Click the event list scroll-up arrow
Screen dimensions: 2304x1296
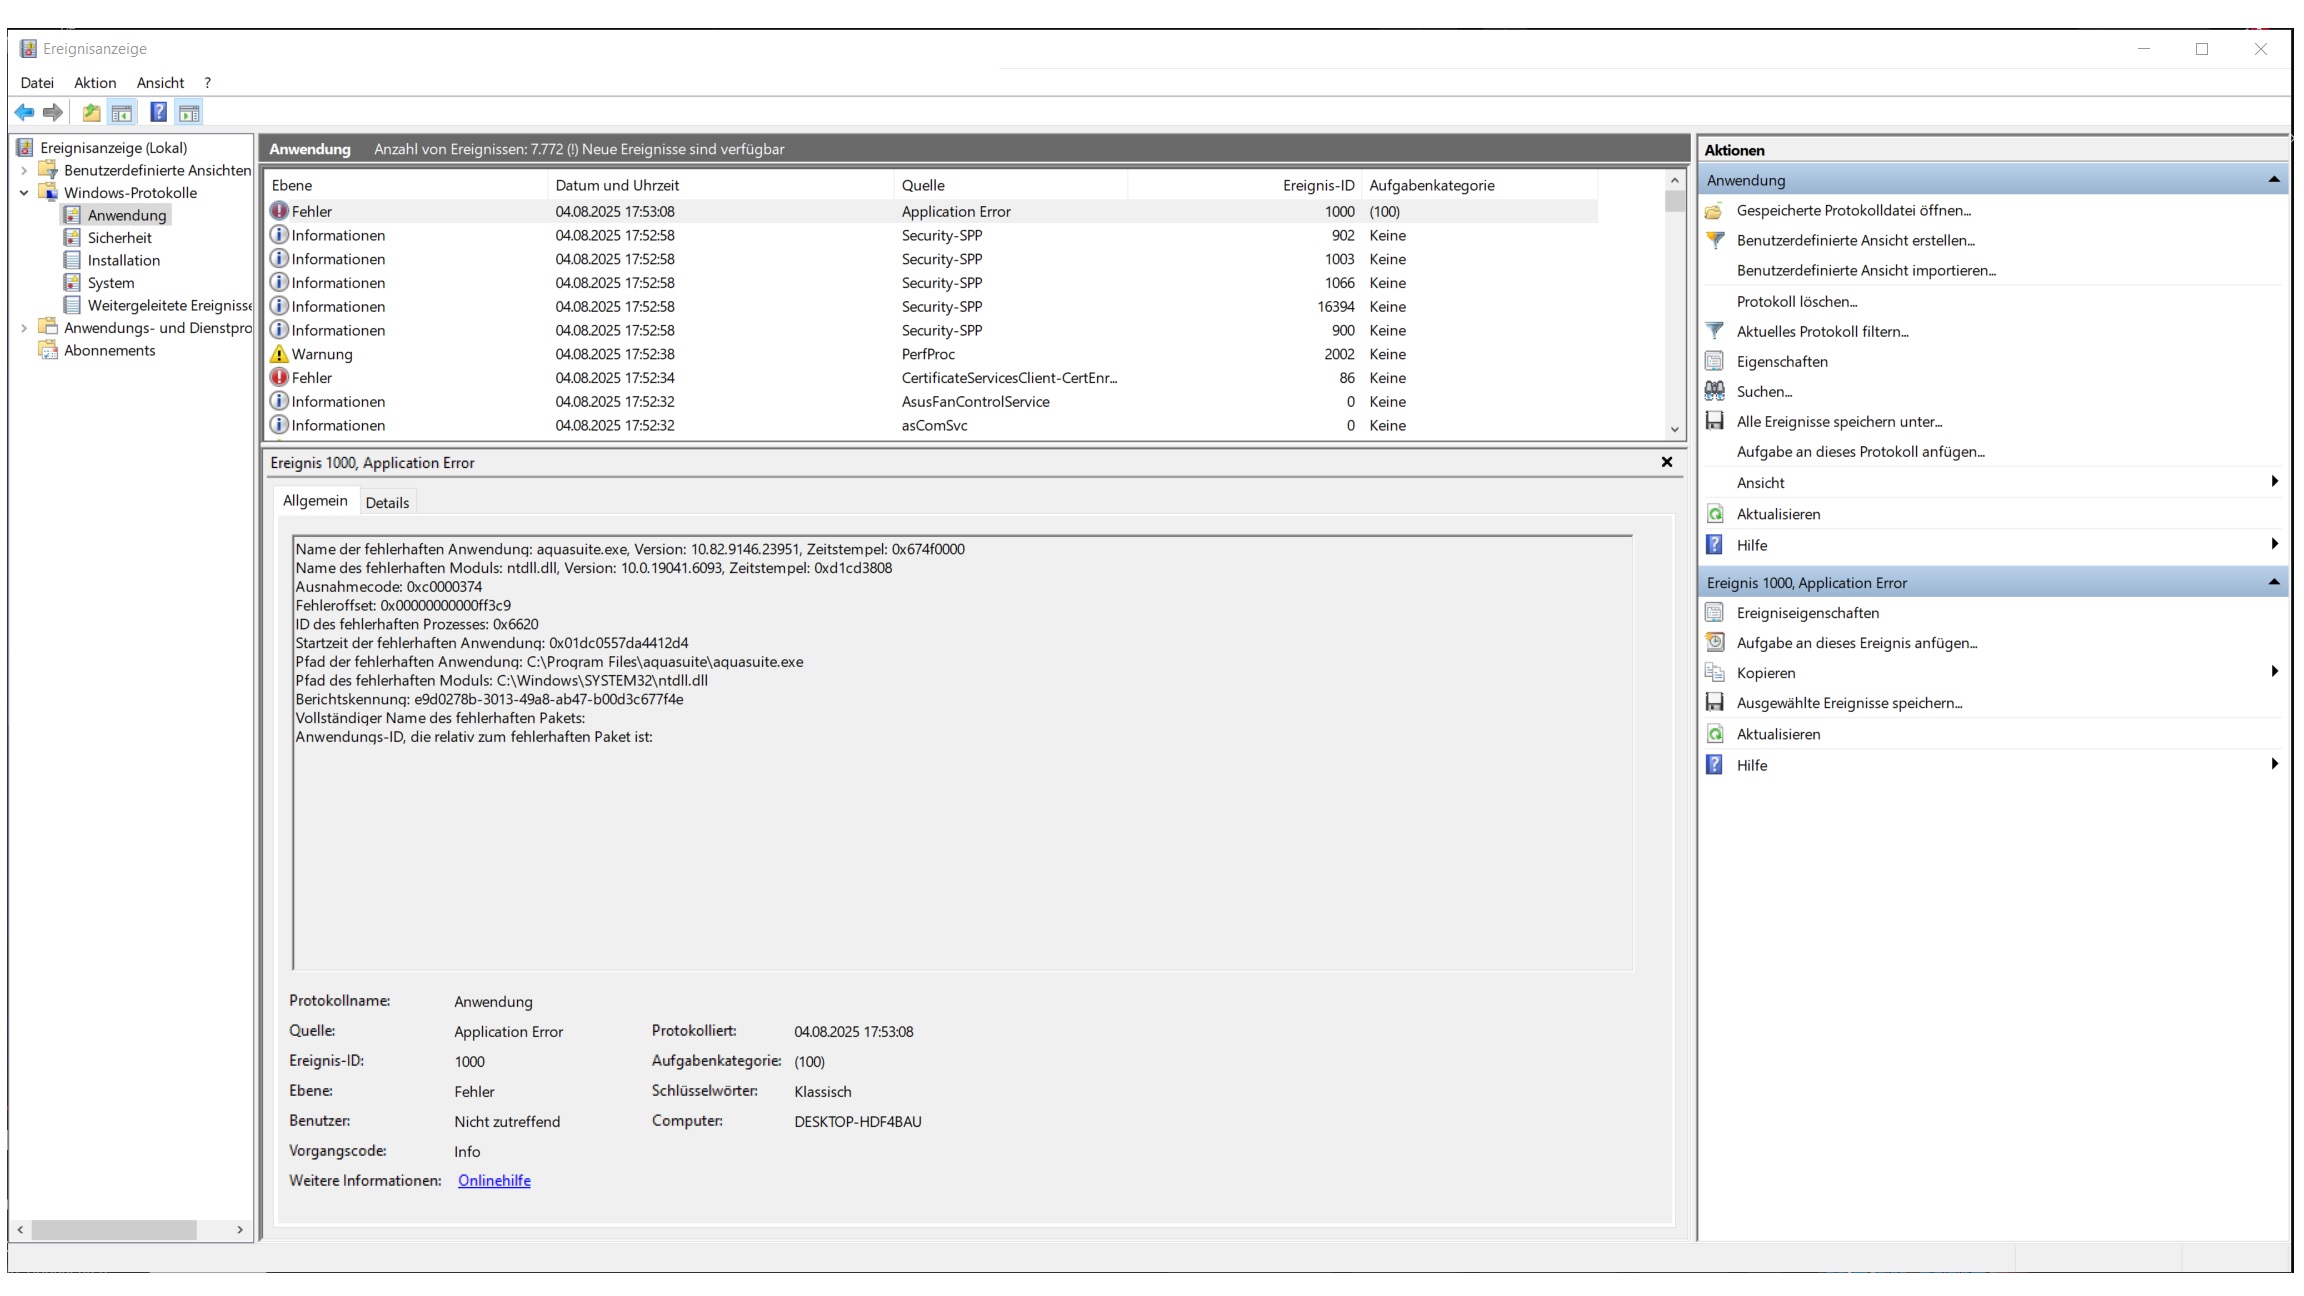click(x=1675, y=181)
